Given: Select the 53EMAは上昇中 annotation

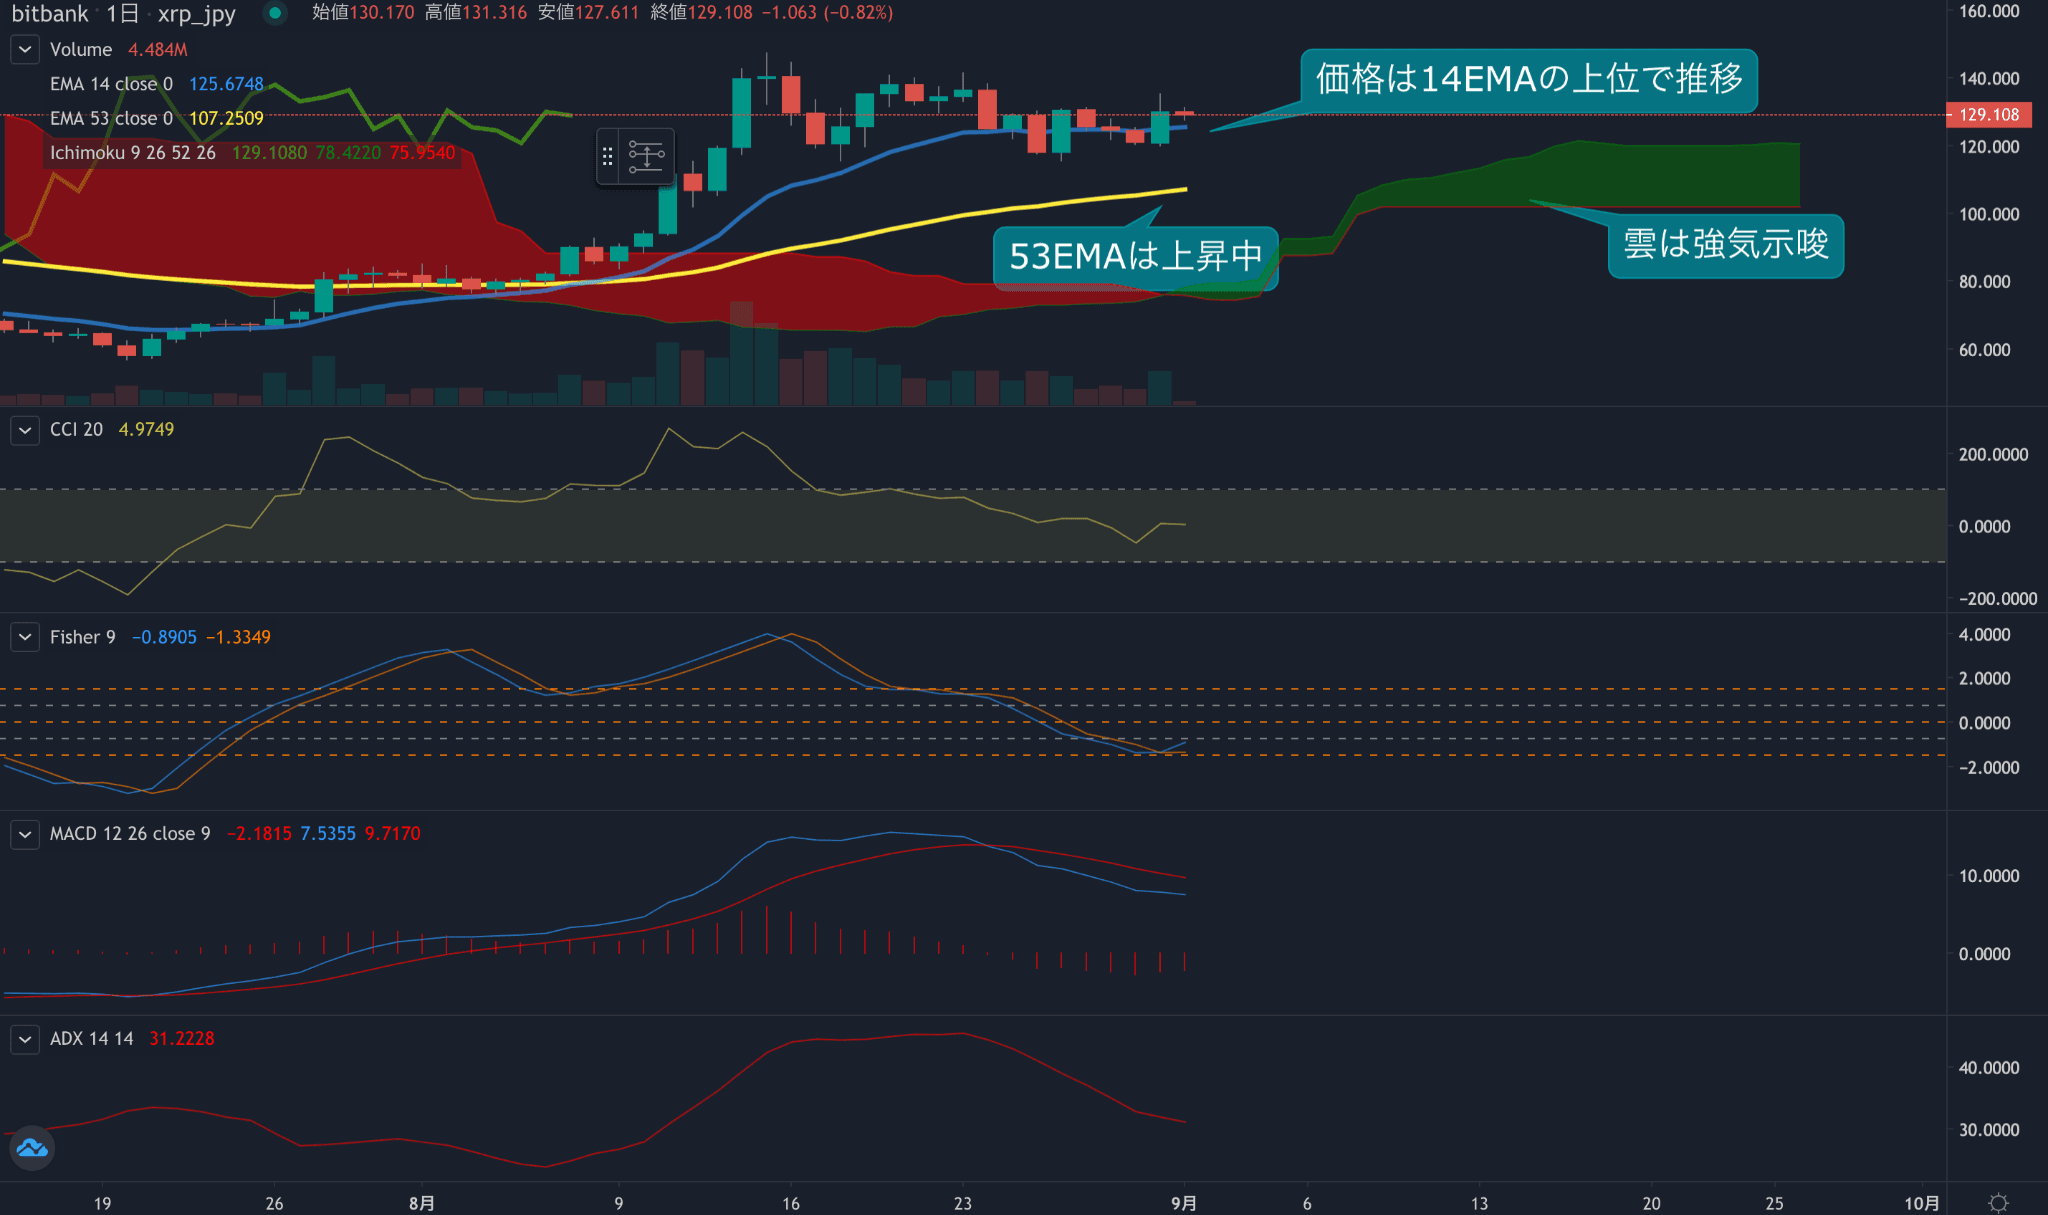Looking at the screenshot, I should click(1133, 257).
